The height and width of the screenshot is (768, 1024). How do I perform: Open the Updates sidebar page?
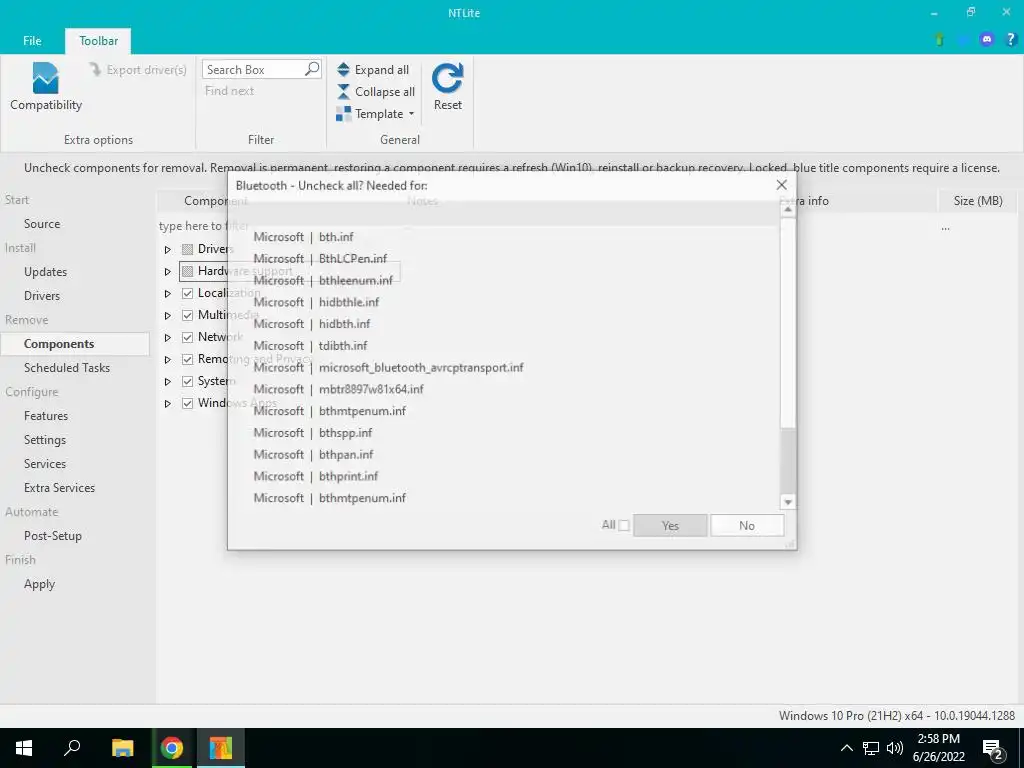pyautogui.click(x=45, y=272)
